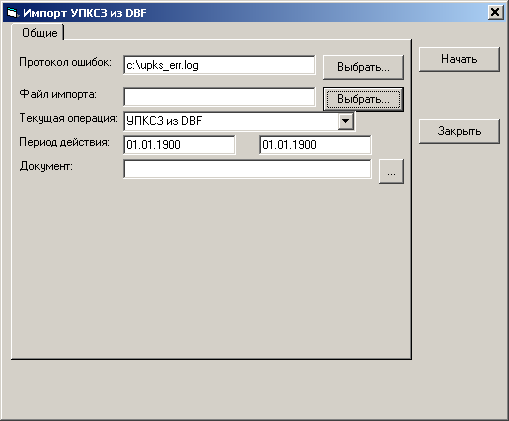Close the Импорт УПКСЗ из DBF window
This screenshot has height=421, width=509.
pyautogui.click(x=495, y=13)
